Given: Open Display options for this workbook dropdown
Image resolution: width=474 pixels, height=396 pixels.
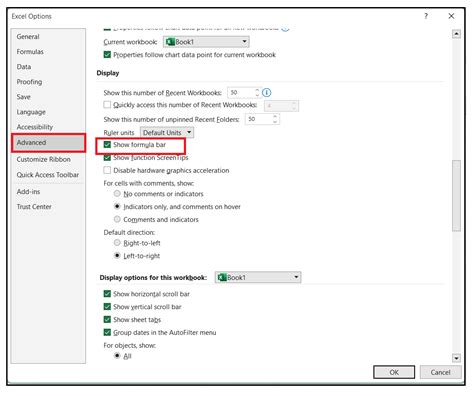Looking at the screenshot, I should point(258,277).
